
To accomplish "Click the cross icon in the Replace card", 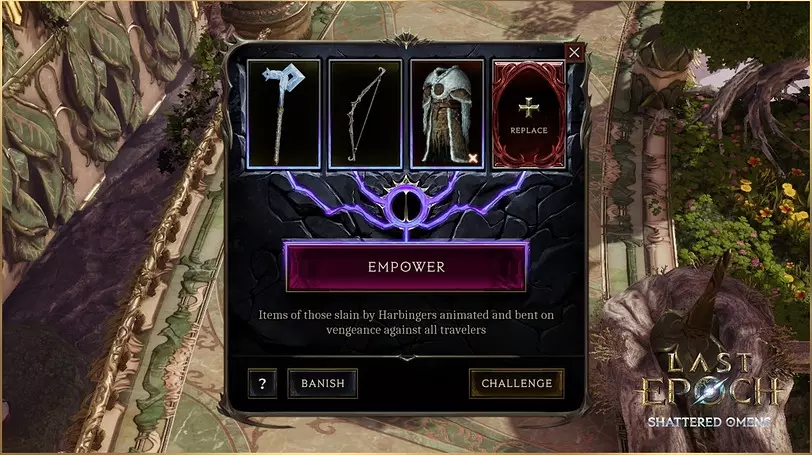I will click(529, 108).
